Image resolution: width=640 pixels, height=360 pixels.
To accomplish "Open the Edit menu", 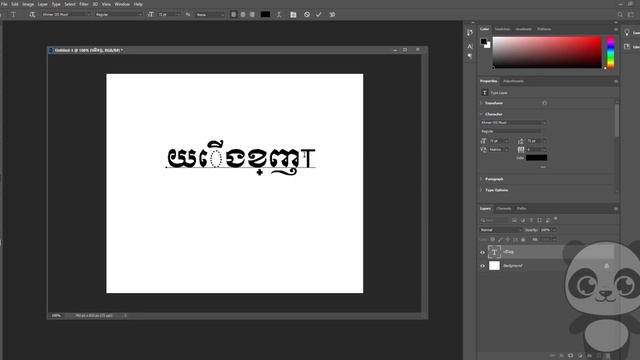I will click(15, 4).
